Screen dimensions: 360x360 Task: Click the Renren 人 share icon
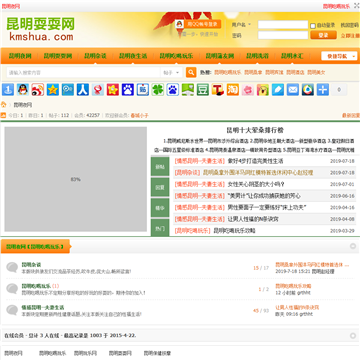point(82,89)
